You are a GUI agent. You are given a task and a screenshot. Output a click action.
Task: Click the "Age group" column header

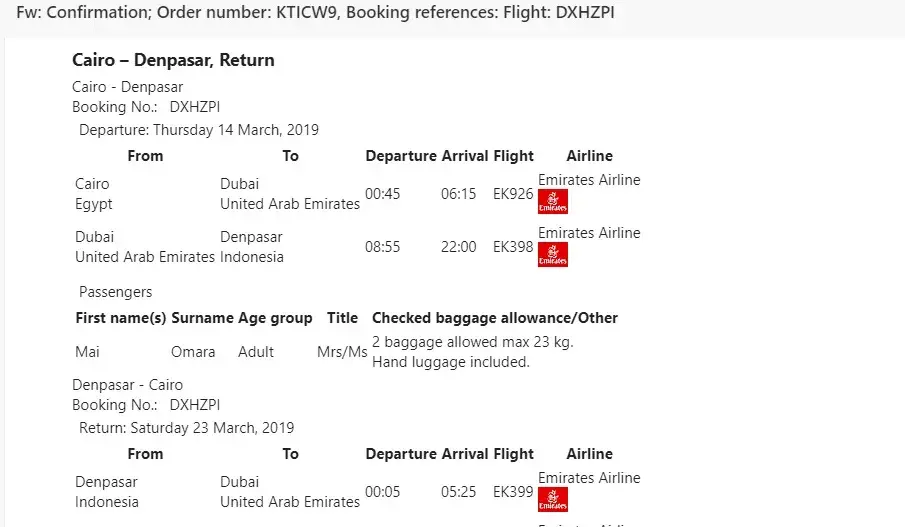[x=275, y=318]
